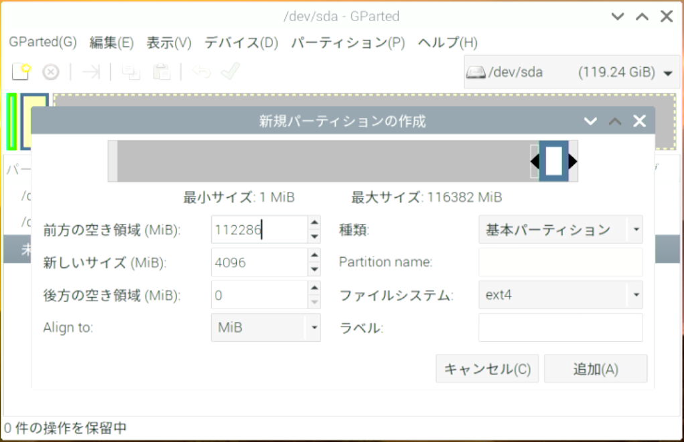Open the 表示(V) menu
Image resolution: width=684 pixels, height=442 pixels.
(169, 42)
